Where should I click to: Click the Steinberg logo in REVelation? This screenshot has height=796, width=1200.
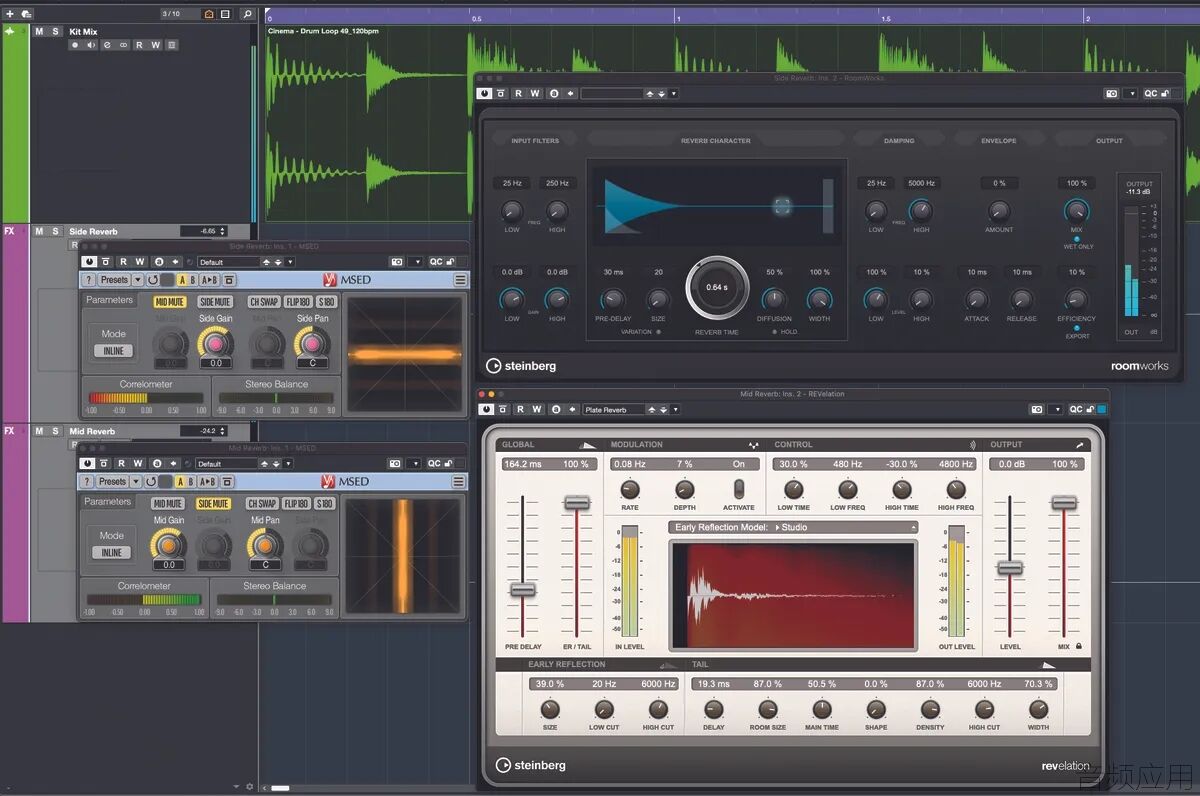pyautogui.click(x=531, y=765)
